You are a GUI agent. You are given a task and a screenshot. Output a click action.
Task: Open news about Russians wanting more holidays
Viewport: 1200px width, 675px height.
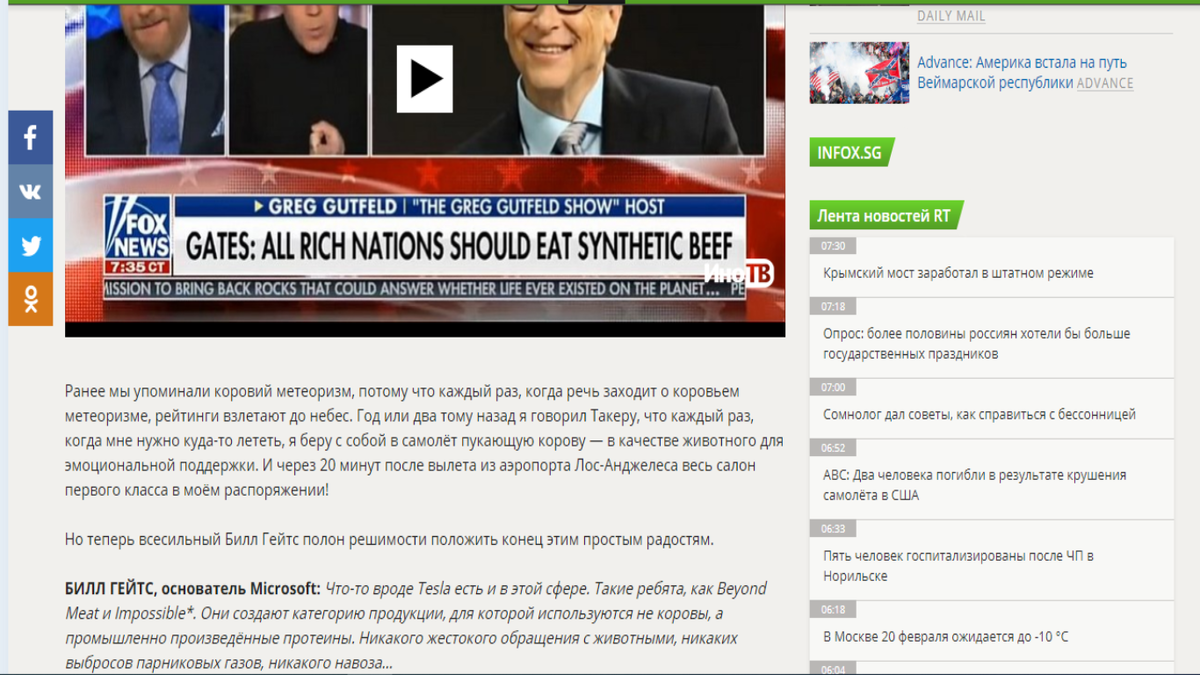coord(977,344)
